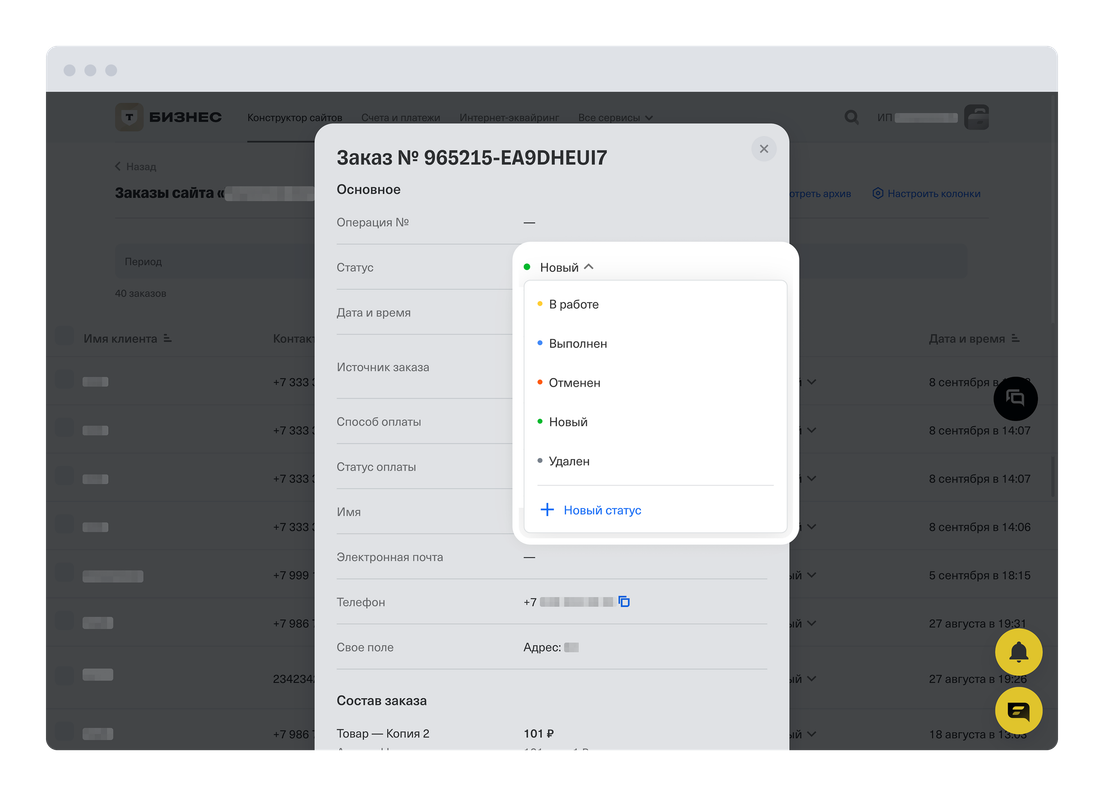
Task: Check the first order row checkbox
Action: tap(64, 381)
